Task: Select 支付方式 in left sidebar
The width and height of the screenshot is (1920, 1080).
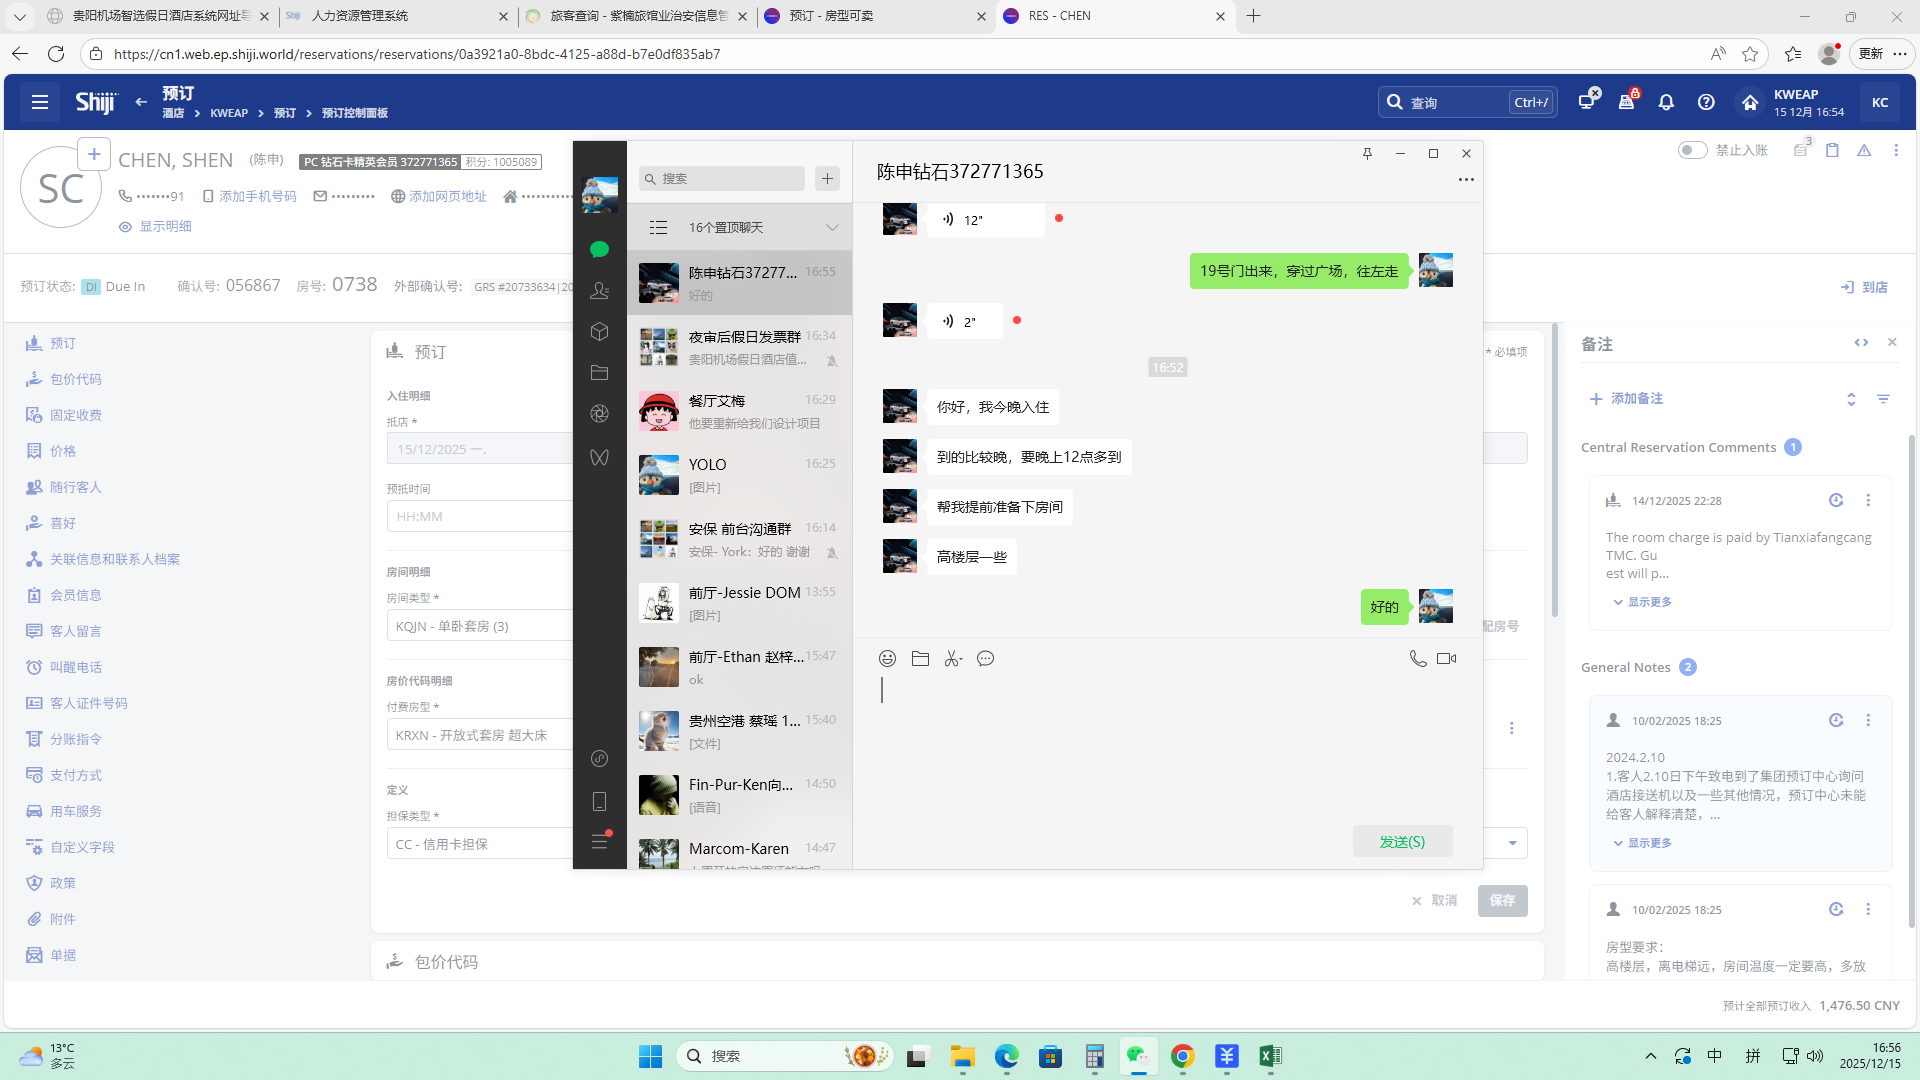Action: [76, 775]
